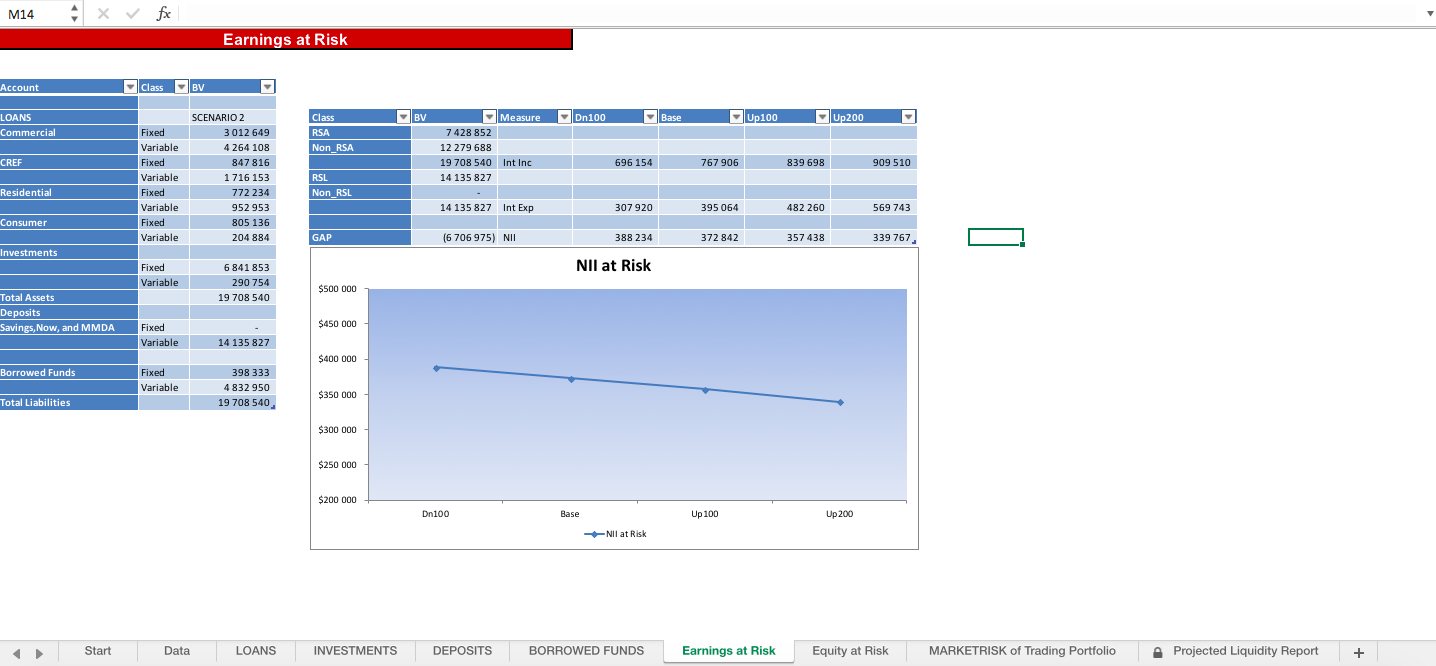The height and width of the screenshot is (666, 1436).
Task: Click the Insert Function (fx) icon
Action: [163, 14]
